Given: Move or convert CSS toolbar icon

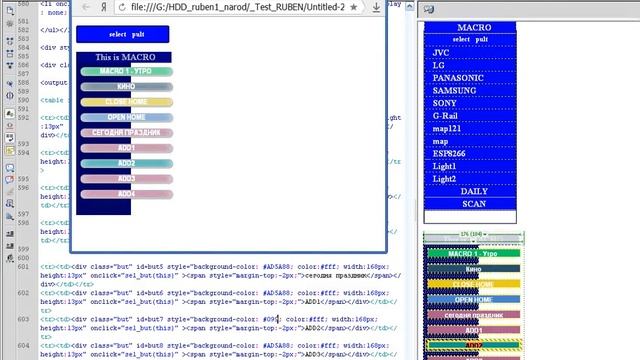Looking at the screenshot, I should 10,216.
